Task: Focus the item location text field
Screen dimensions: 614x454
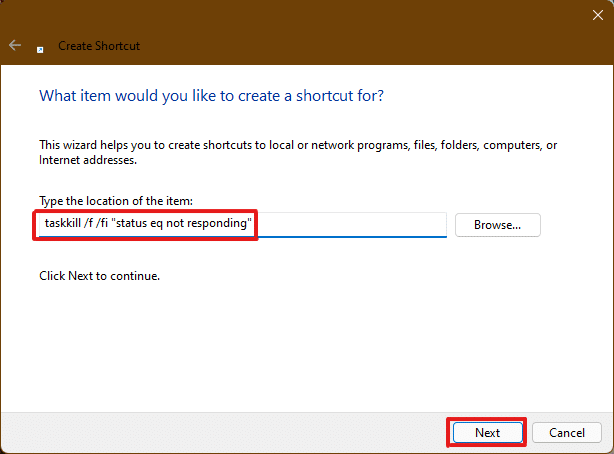Action: click(x=242, y=225)
